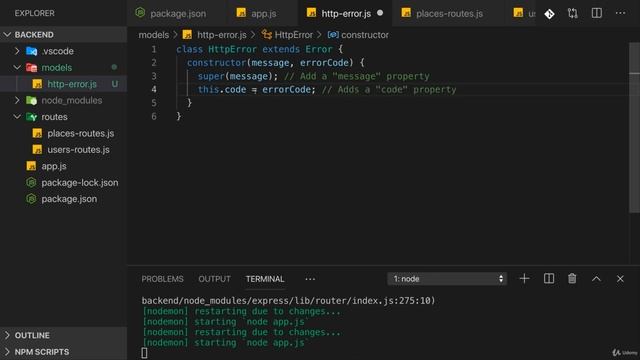This screenshot has height=360, width=640.
Task: Click the constructor method symbol icon in breadcrumb
Action: (x=333, y=35)
